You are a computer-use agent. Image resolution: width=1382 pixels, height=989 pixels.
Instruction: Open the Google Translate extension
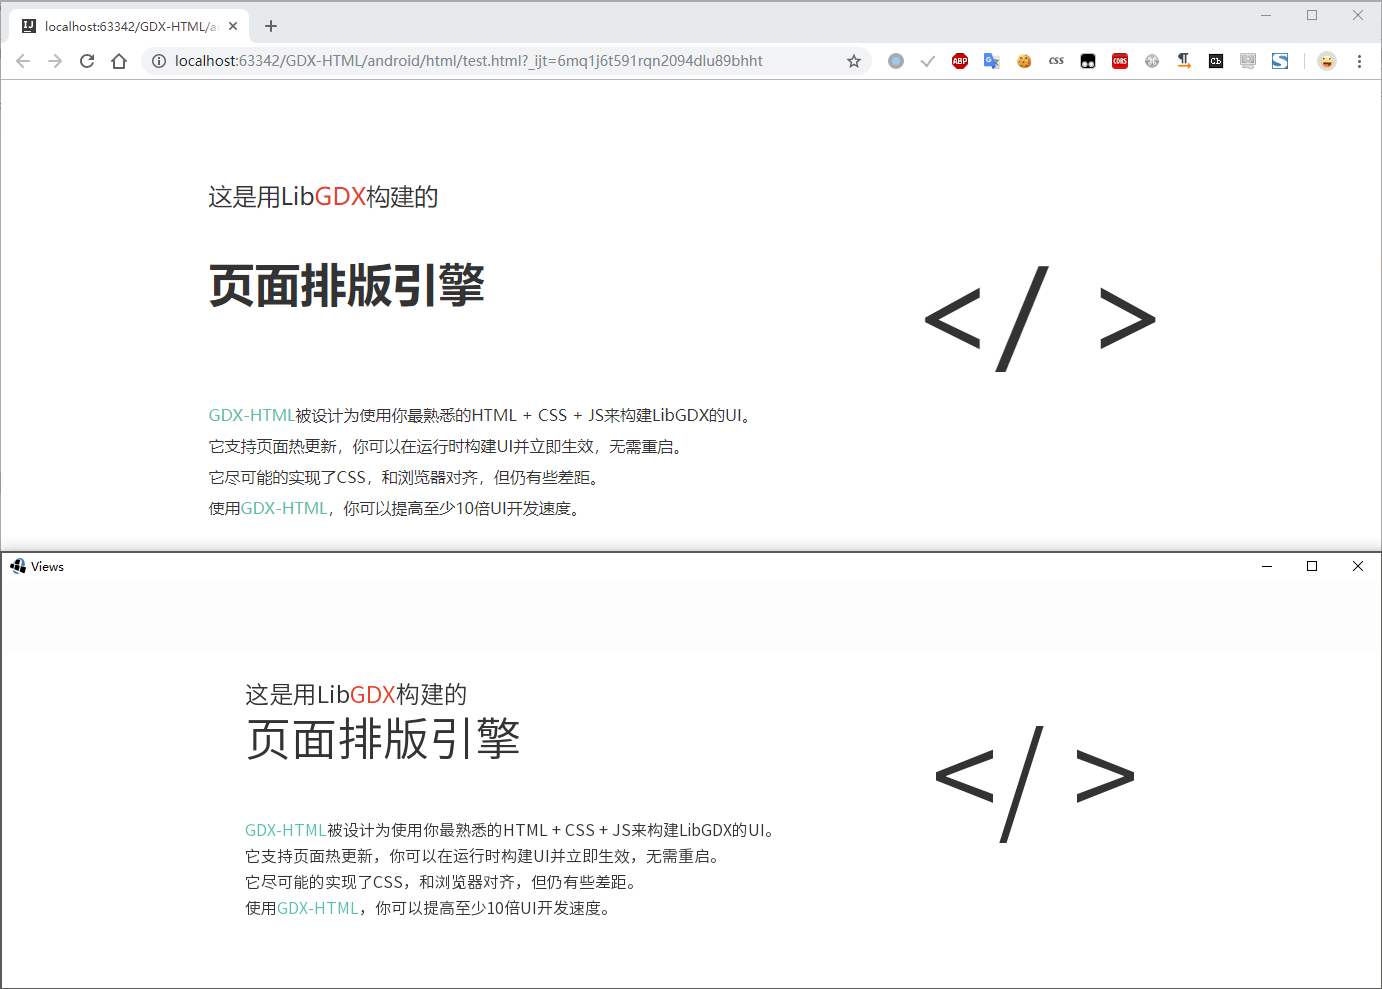(x=991, y=61)
